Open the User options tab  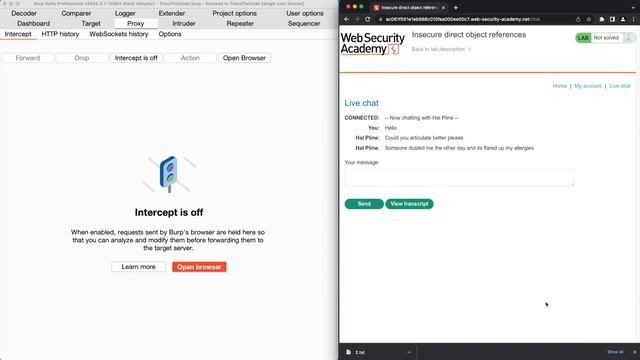coord(305,13)
